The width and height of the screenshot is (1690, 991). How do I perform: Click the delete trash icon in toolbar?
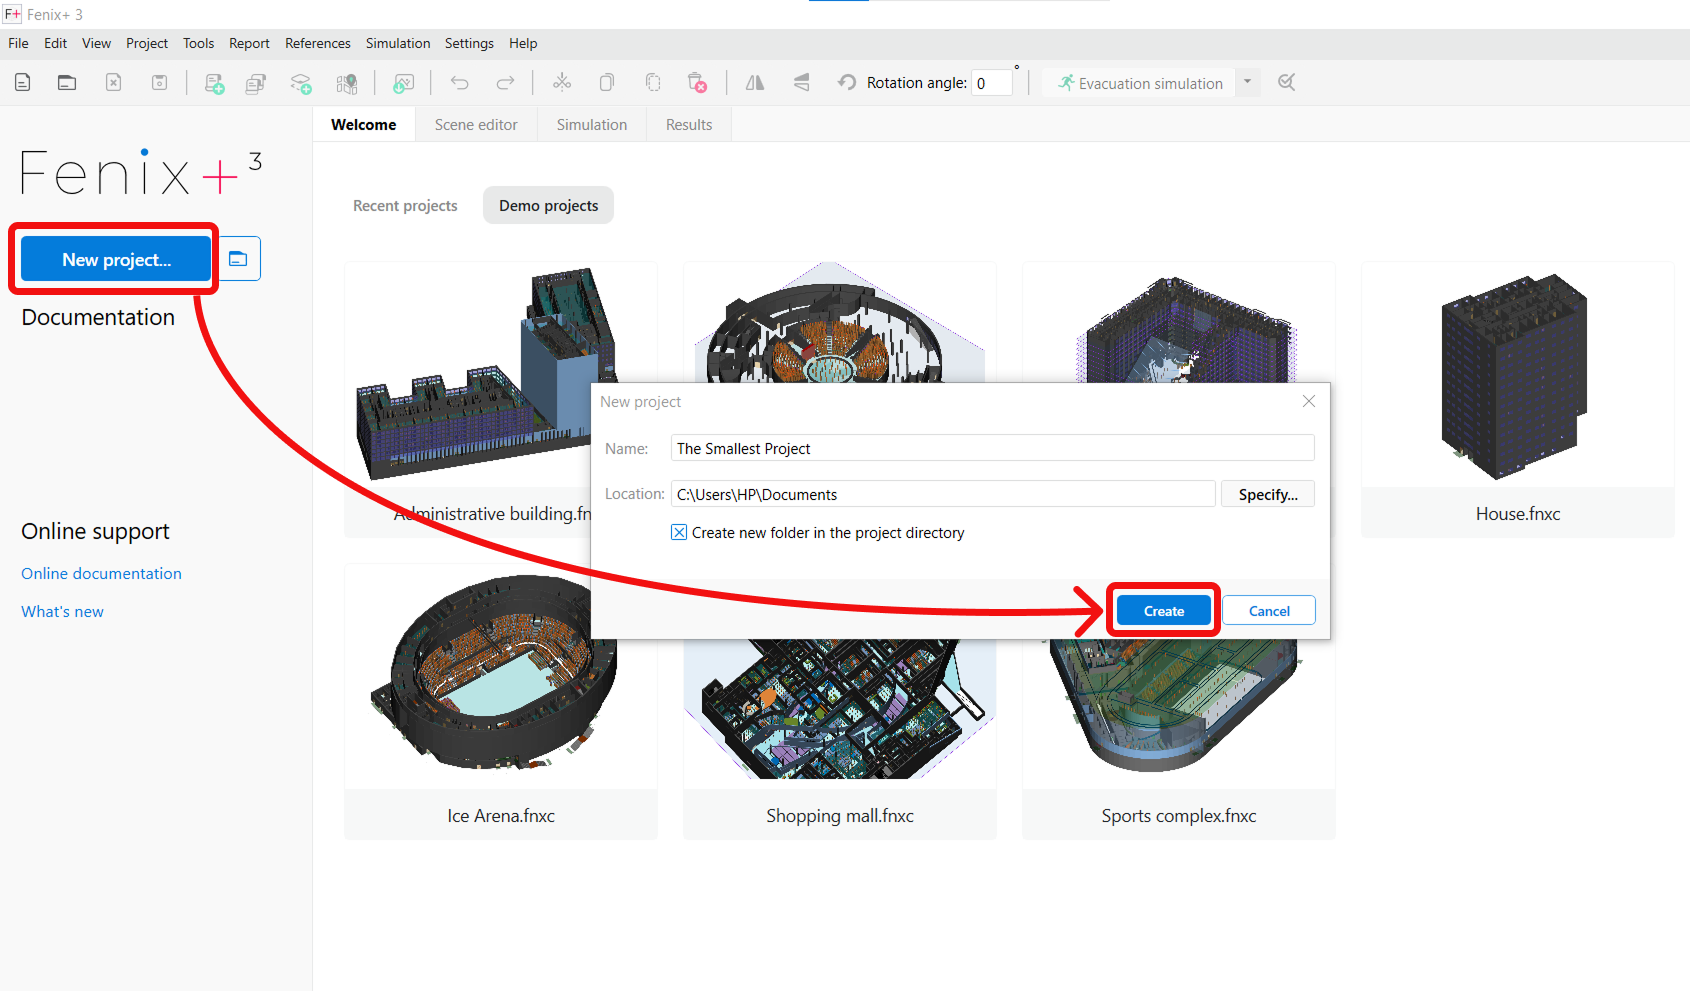(x=697, y=83)
